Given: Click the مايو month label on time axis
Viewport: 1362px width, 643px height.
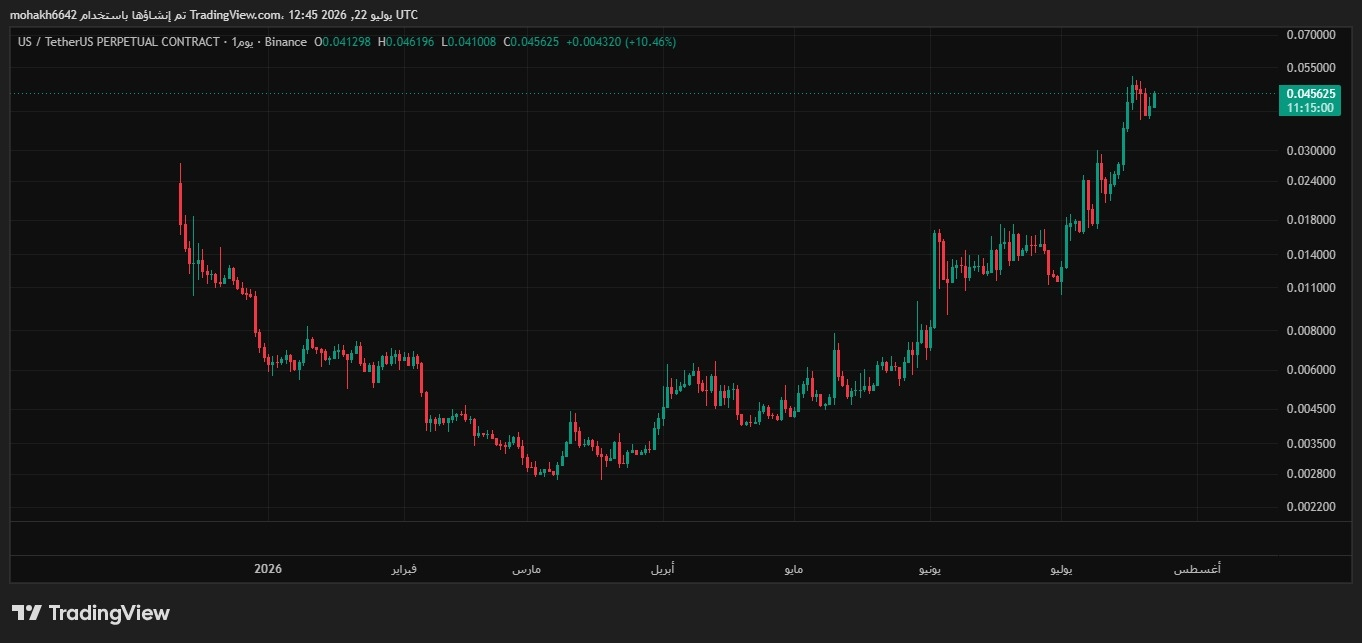Looking at the screenshot, I should (x=792, y=570).
